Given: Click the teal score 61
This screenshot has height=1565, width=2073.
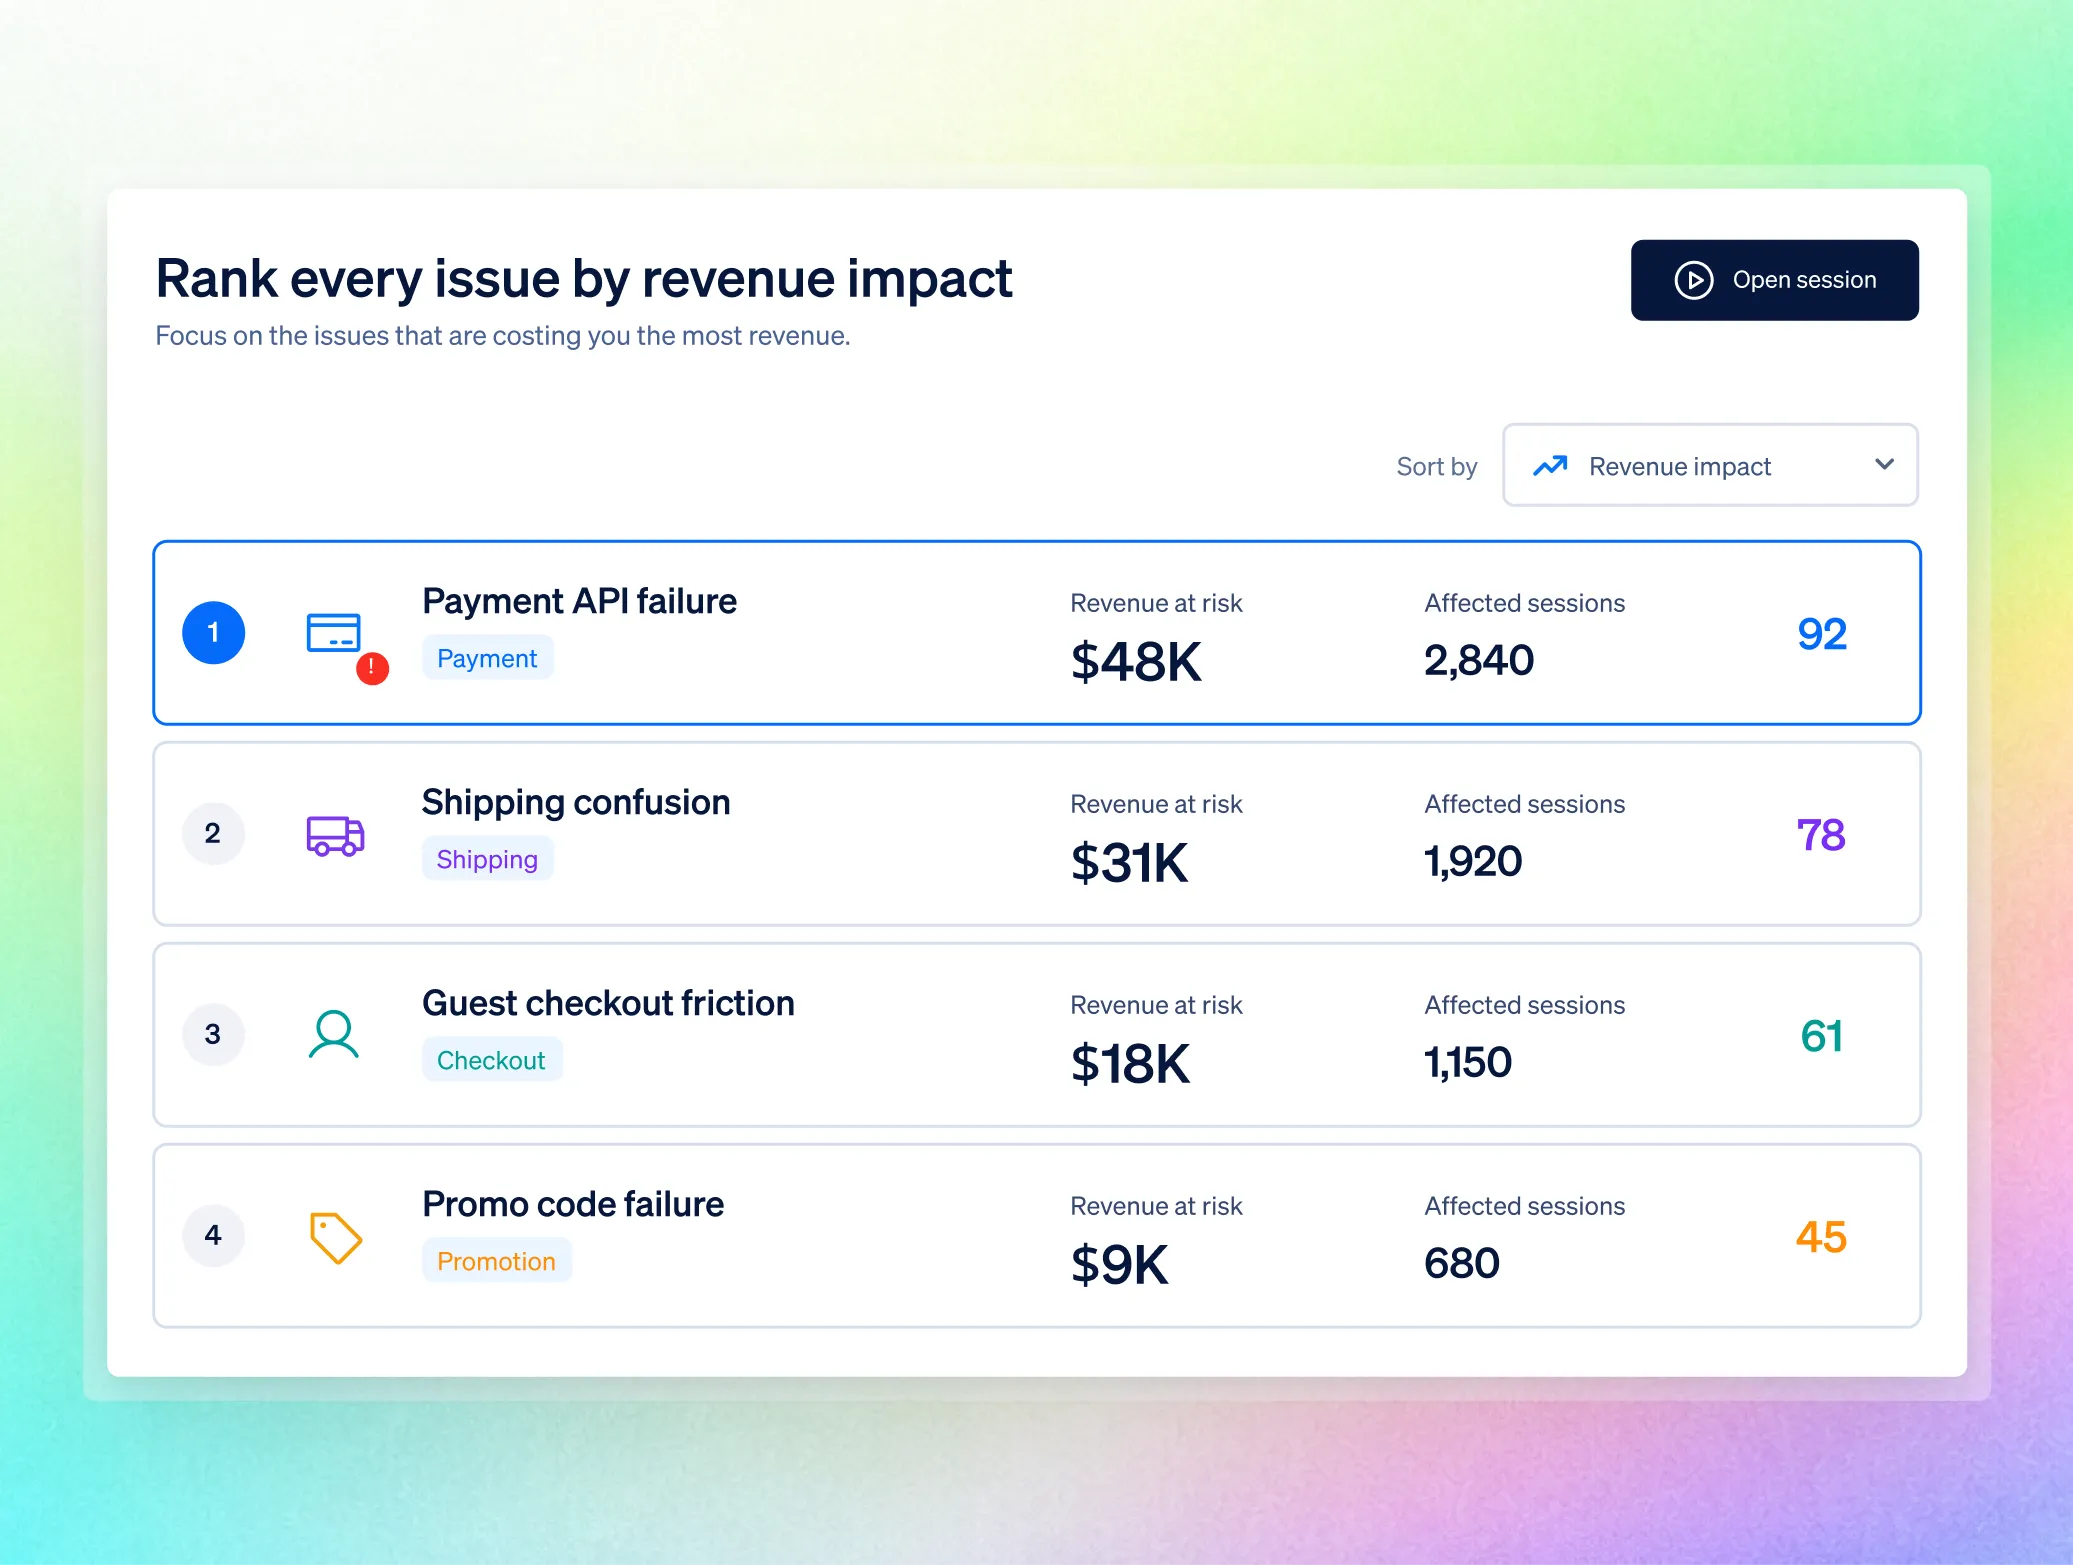Looking at the screenshot, I should 1822,1036.
